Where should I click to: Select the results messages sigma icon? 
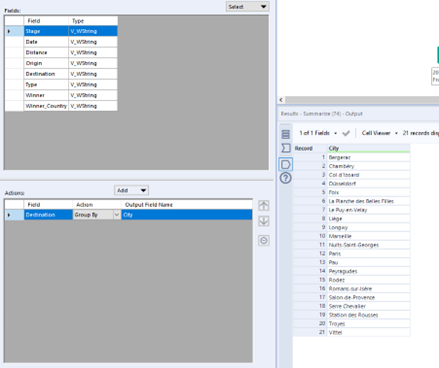pyautogui.click(x=286, y=148)
